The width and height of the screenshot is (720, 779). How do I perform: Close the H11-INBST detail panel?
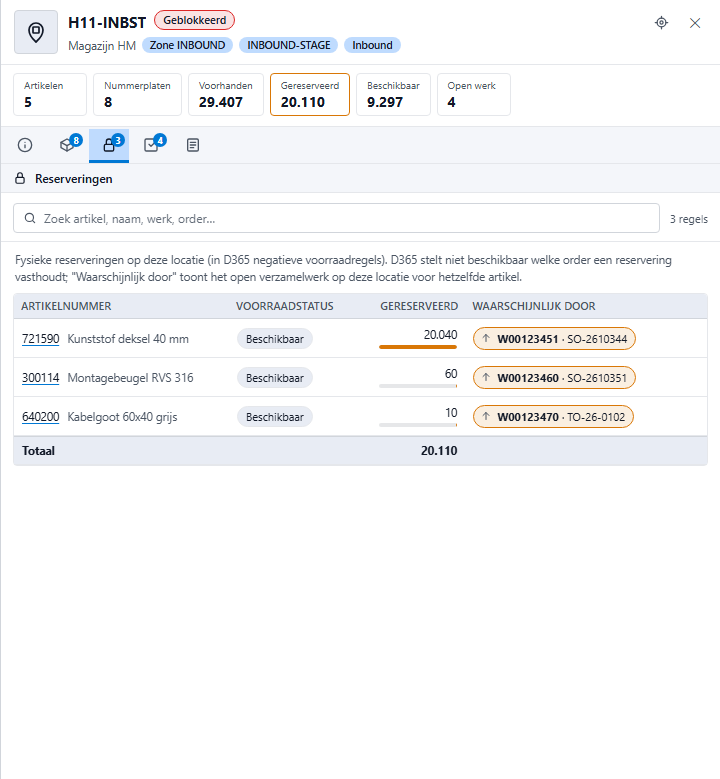(695, 23)
